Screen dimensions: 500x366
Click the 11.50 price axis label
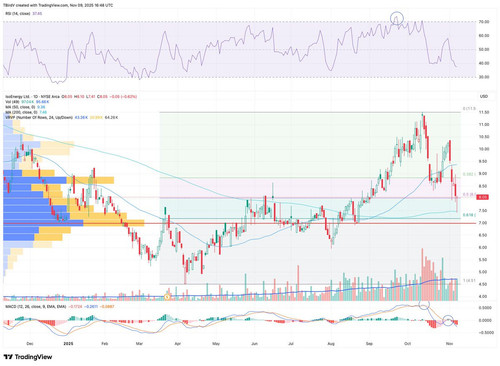tap(484, 112)
